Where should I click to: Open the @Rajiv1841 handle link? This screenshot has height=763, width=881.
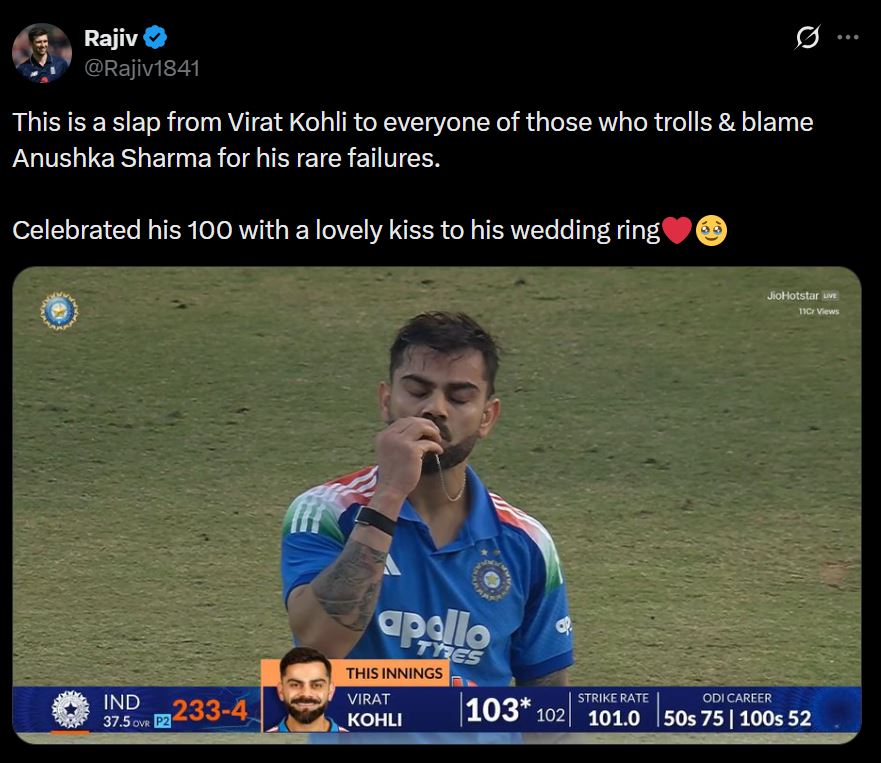tap(142, 68)
